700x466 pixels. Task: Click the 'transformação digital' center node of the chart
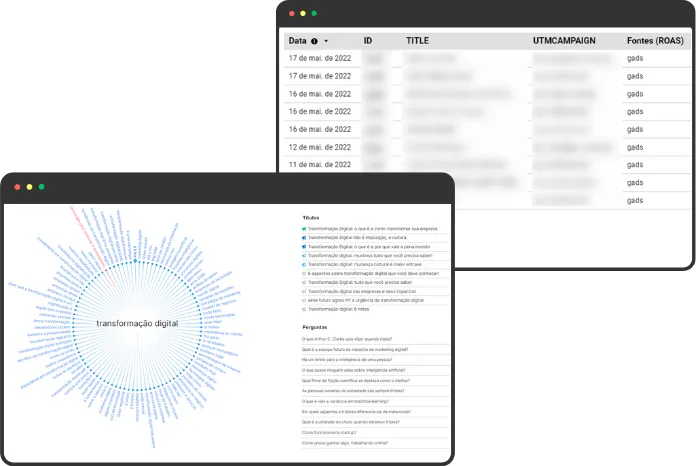pyautogui.click(x=138, y=323)
